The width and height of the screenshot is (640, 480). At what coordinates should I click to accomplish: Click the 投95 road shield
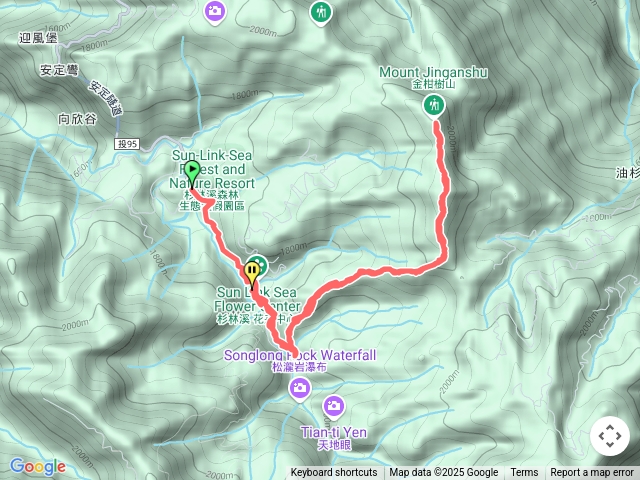coord(127,144)
